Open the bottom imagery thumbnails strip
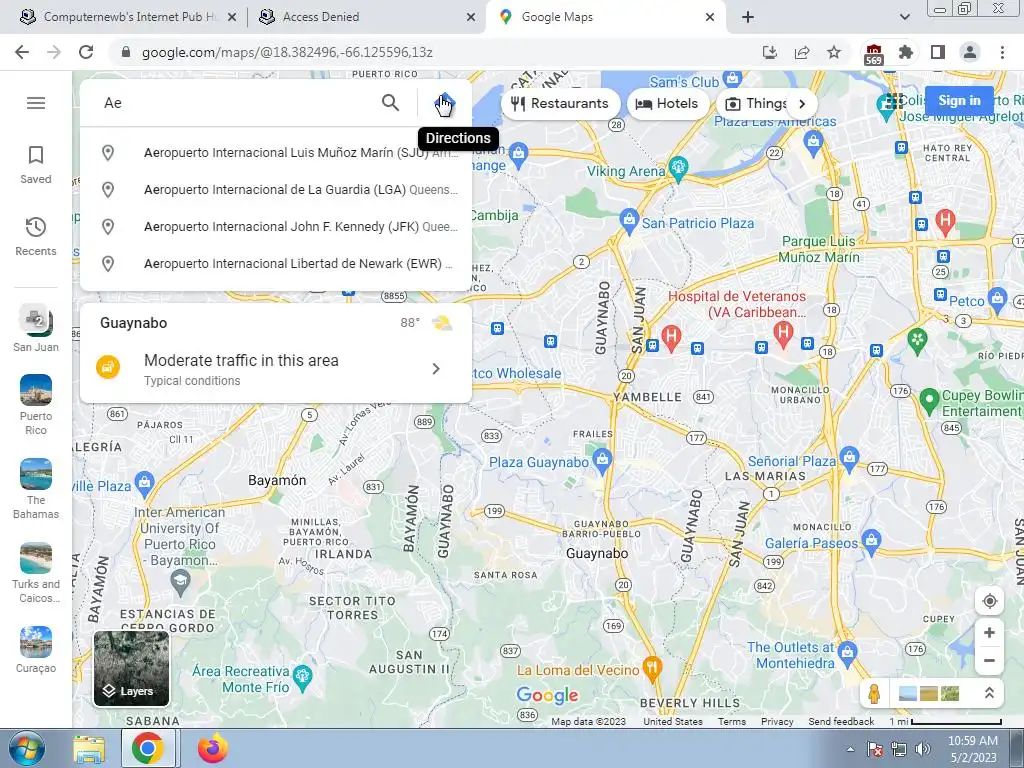The width and height of the screenshot is (1024, 768). [929, 693]
